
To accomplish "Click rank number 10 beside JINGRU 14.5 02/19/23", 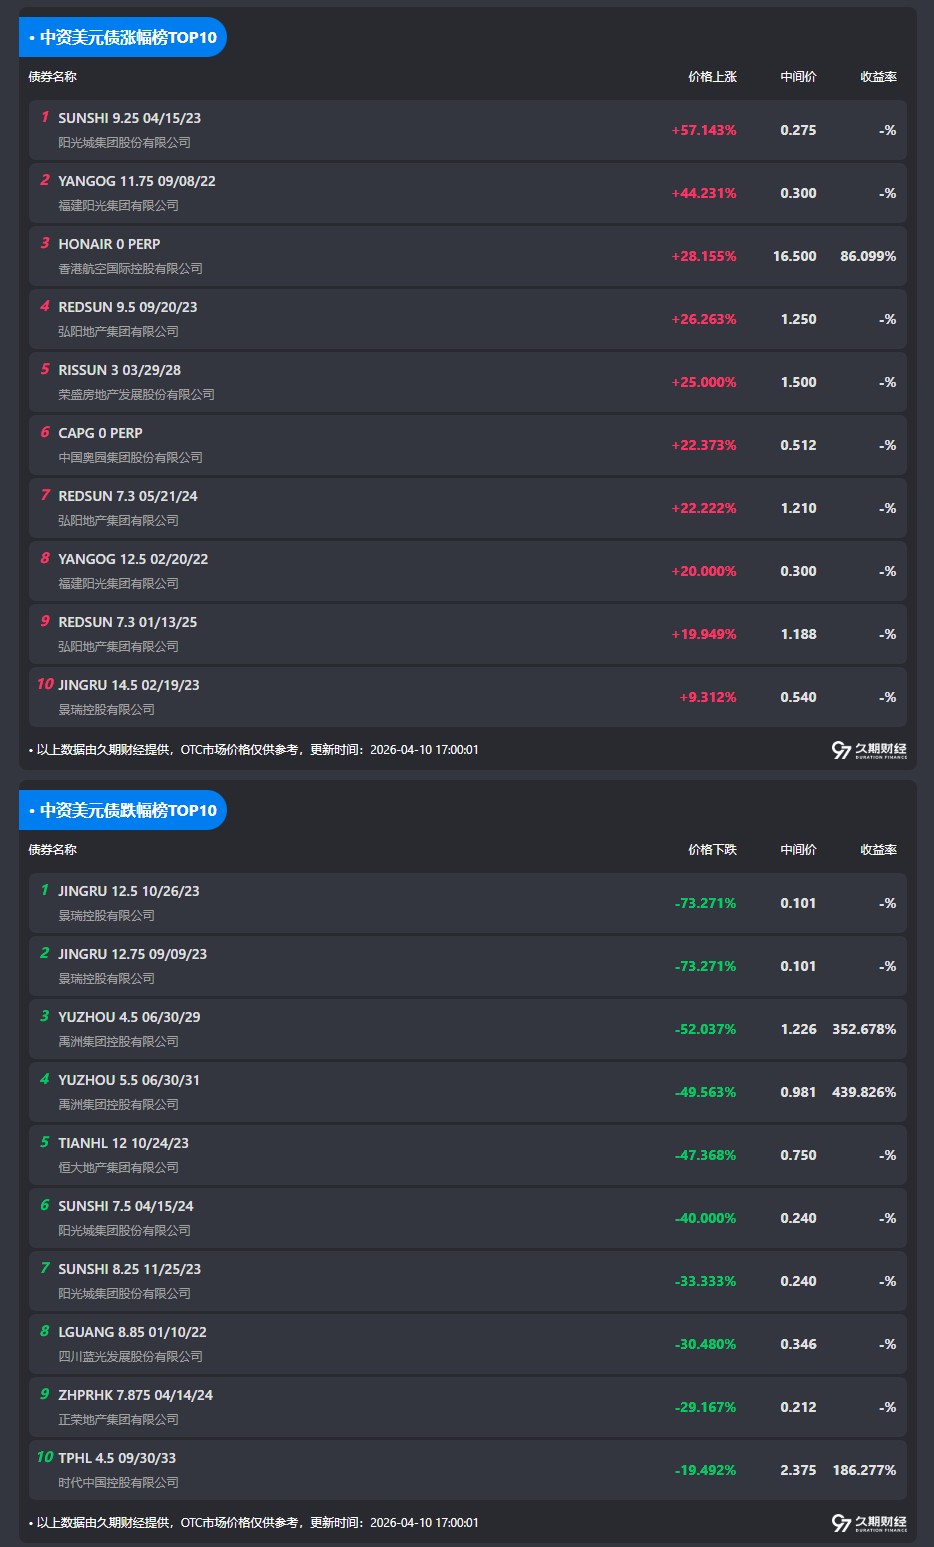I will coord(45,685).
